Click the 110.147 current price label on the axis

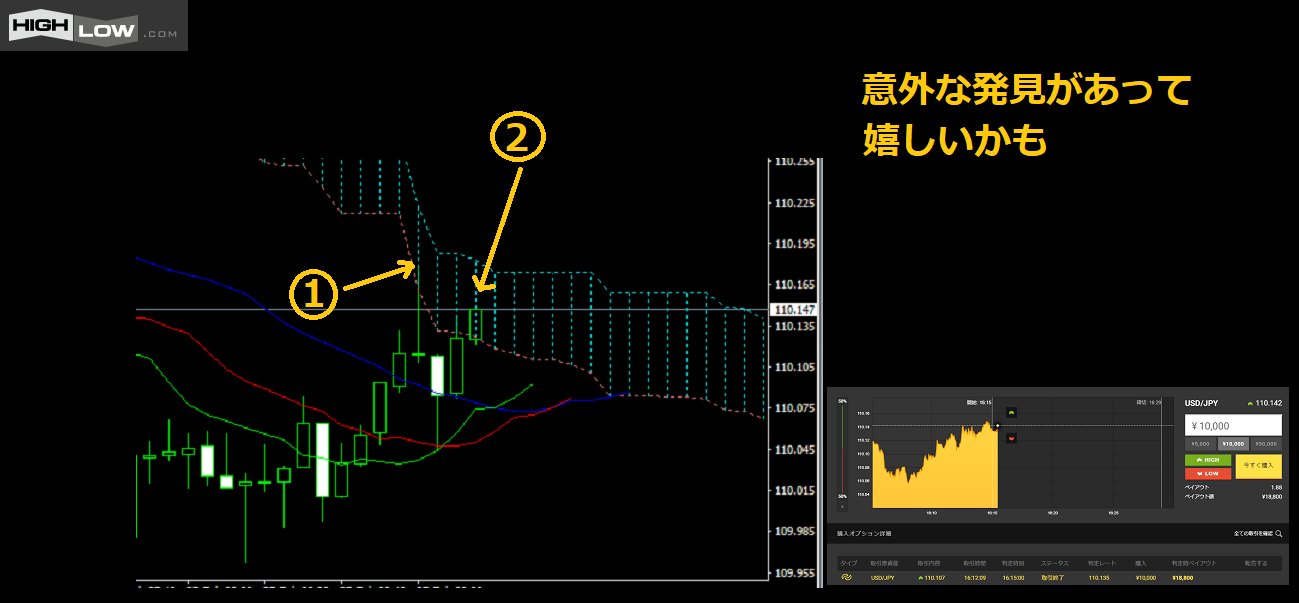tap(793, 310)
